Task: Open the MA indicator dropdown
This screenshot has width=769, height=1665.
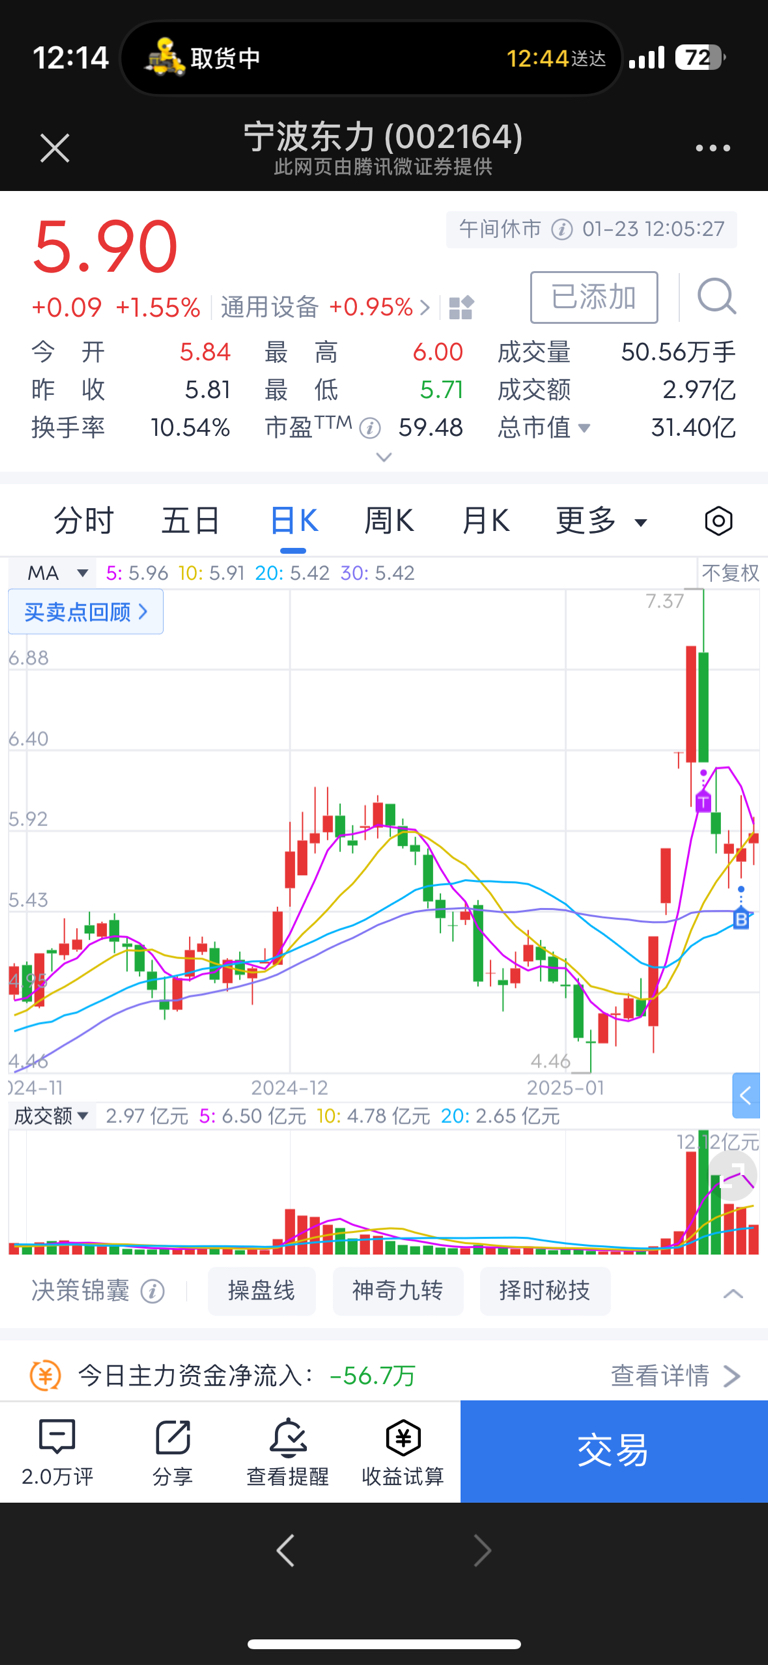Action: 58,573
